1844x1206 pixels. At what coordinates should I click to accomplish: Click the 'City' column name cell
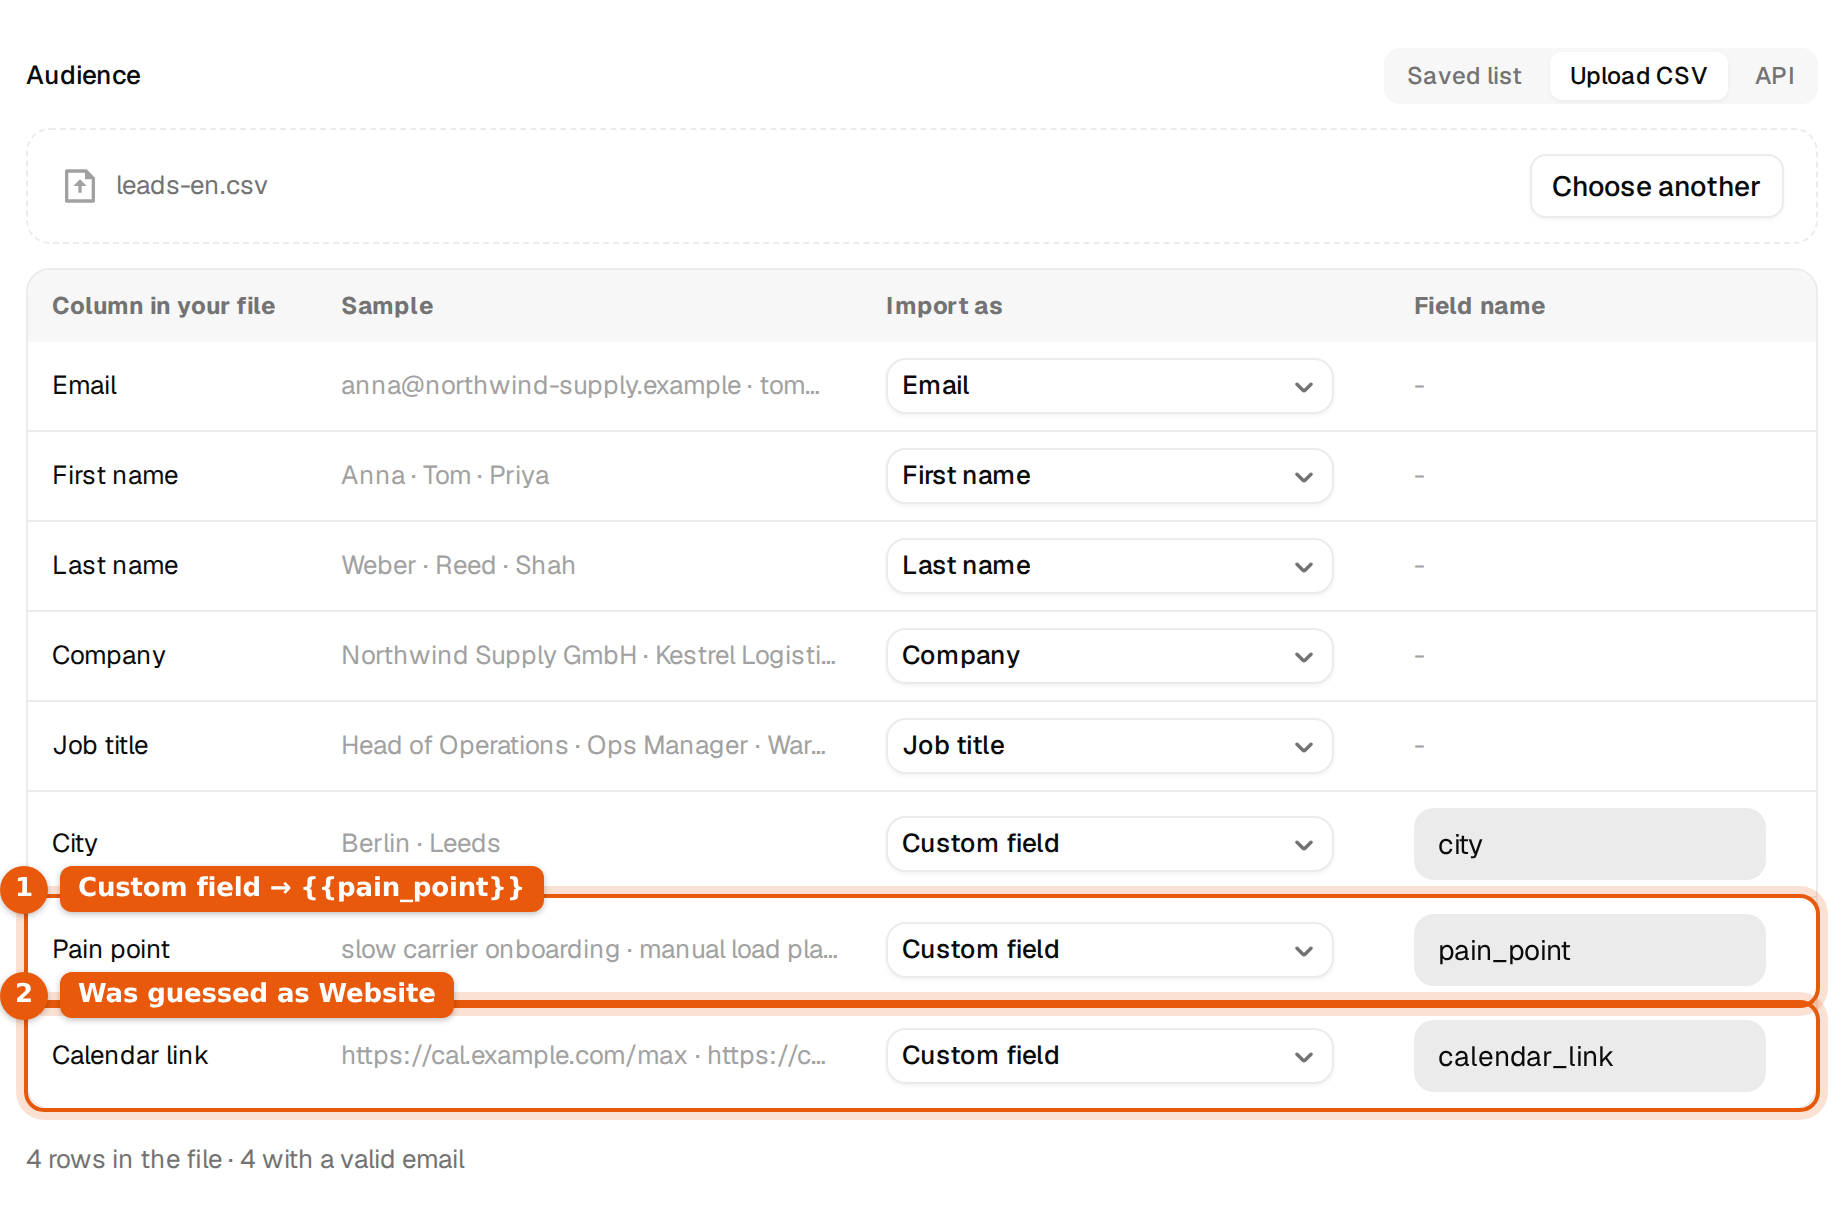[x=75, y=844]
